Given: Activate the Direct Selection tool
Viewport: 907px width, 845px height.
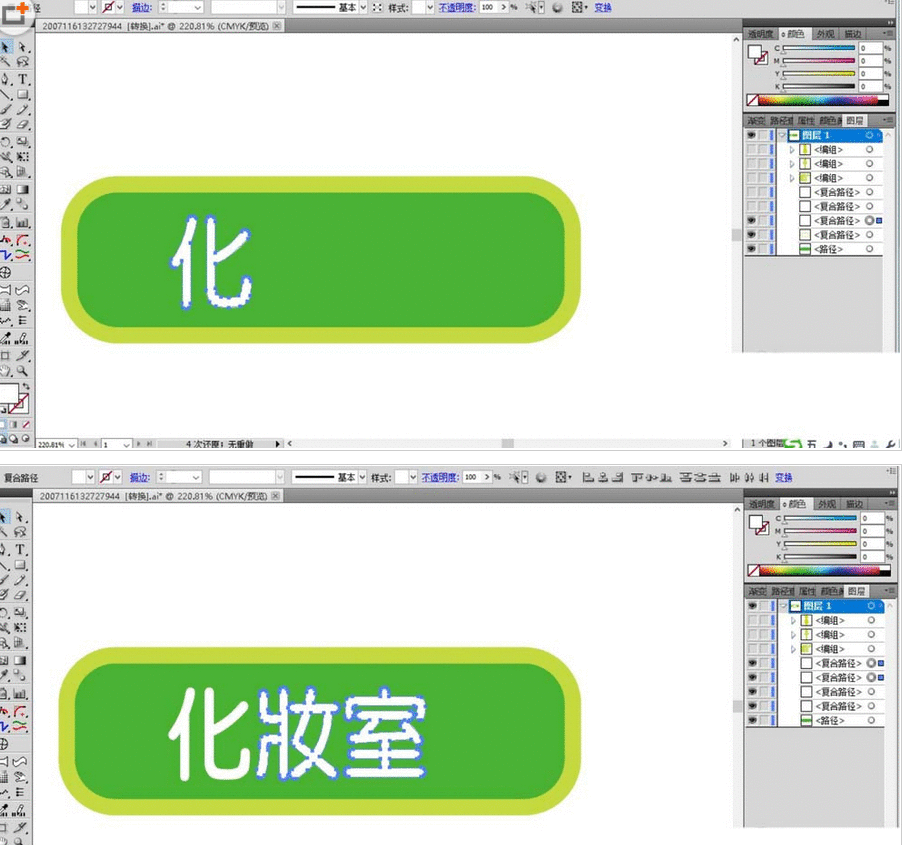Looking at the screenshot, I should 22,46.
